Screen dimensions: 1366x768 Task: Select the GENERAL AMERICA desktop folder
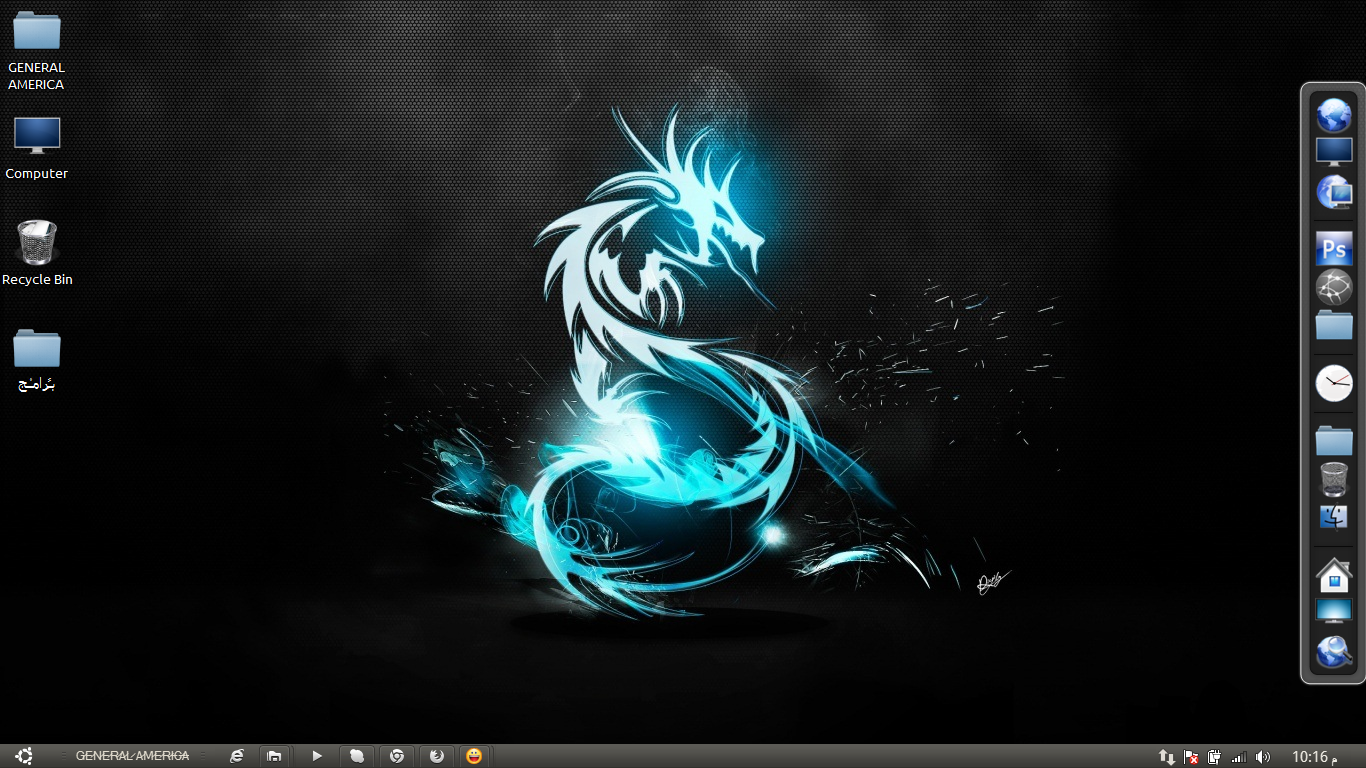(x=37, y=48)
